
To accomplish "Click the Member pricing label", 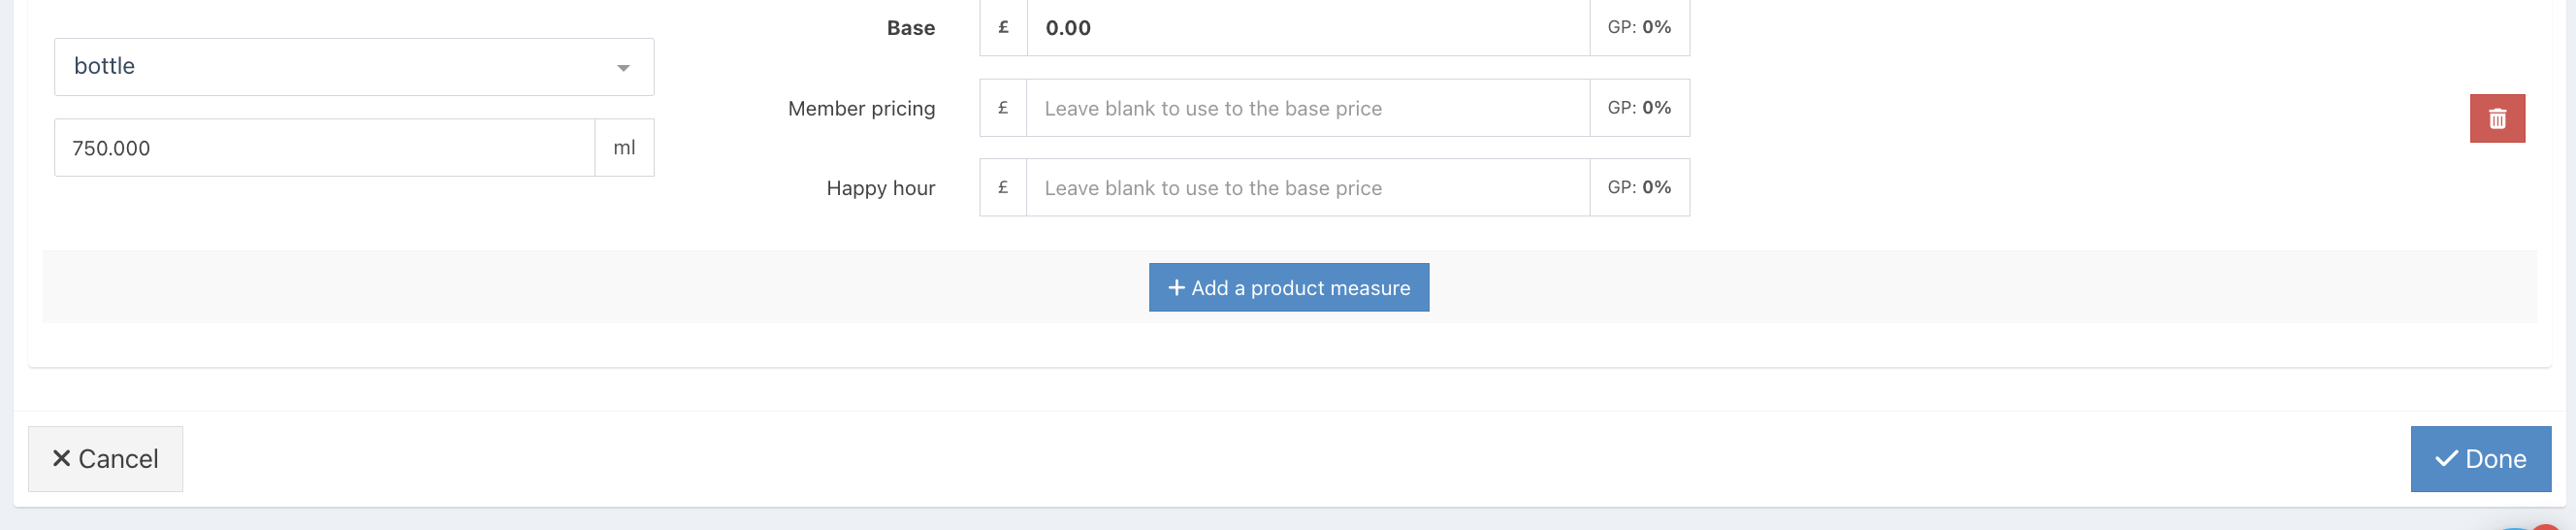I will coord(861,109).
